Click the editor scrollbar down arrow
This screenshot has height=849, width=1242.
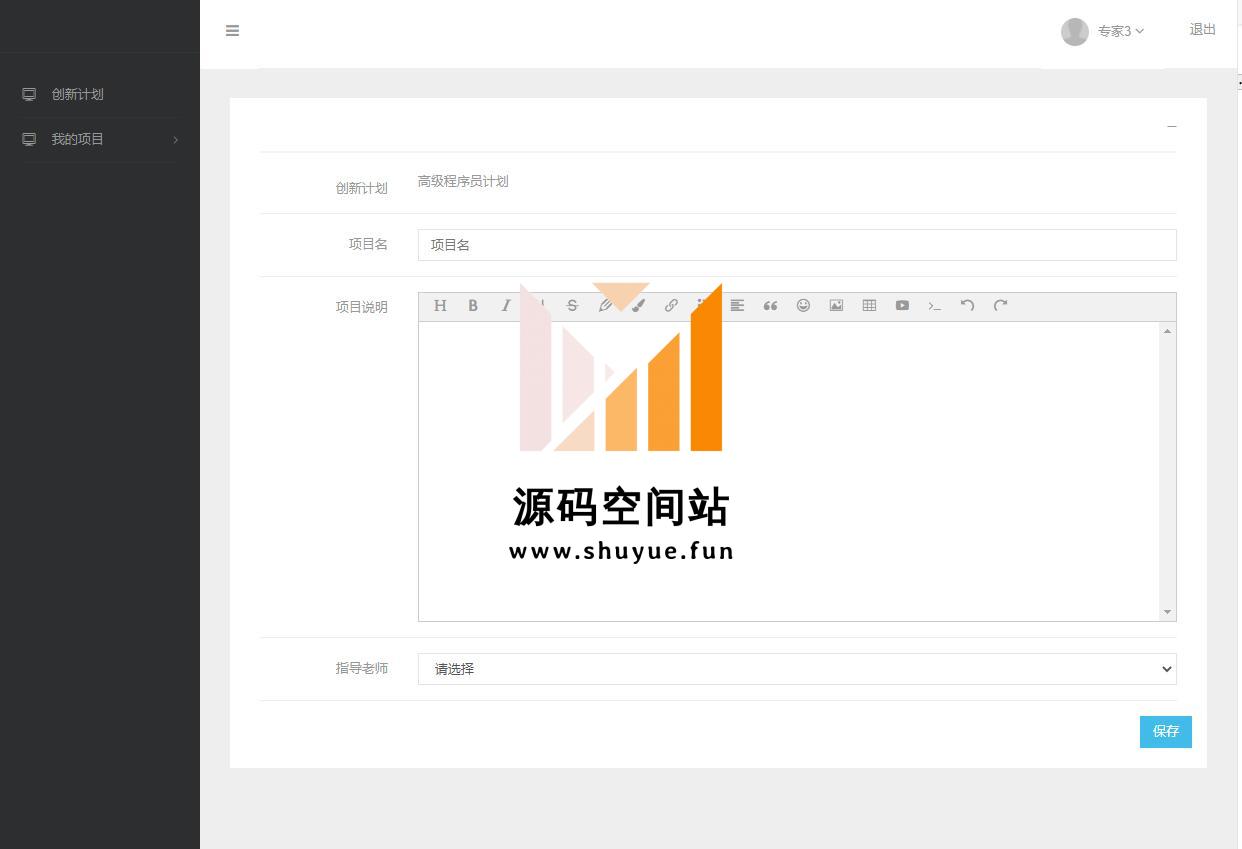tap(1167, 612)
